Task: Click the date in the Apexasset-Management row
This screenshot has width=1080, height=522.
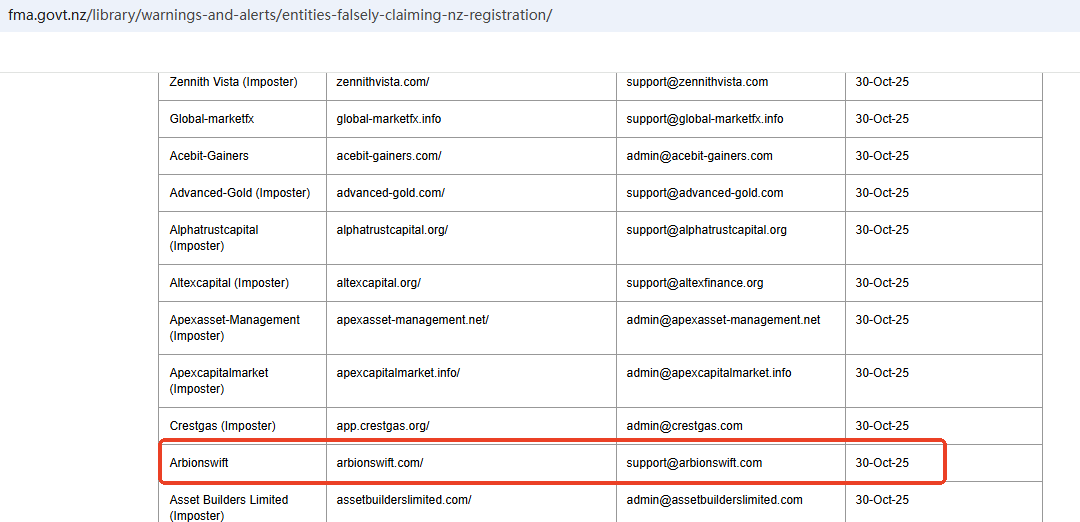Action: pos(882,320)
